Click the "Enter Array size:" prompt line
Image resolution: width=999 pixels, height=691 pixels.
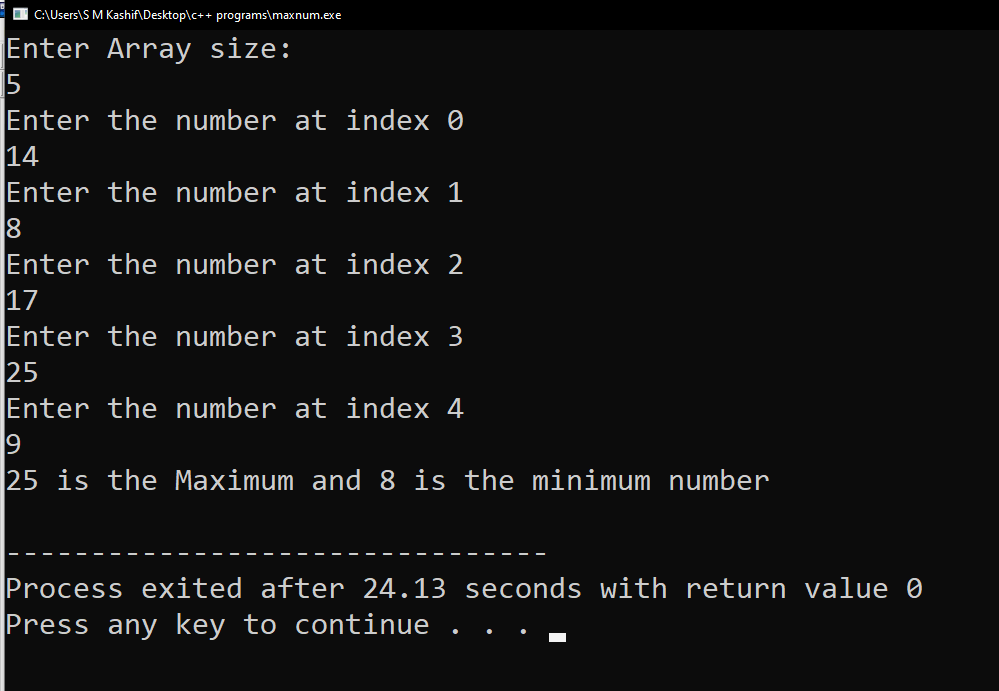click(x=149, y=49)
